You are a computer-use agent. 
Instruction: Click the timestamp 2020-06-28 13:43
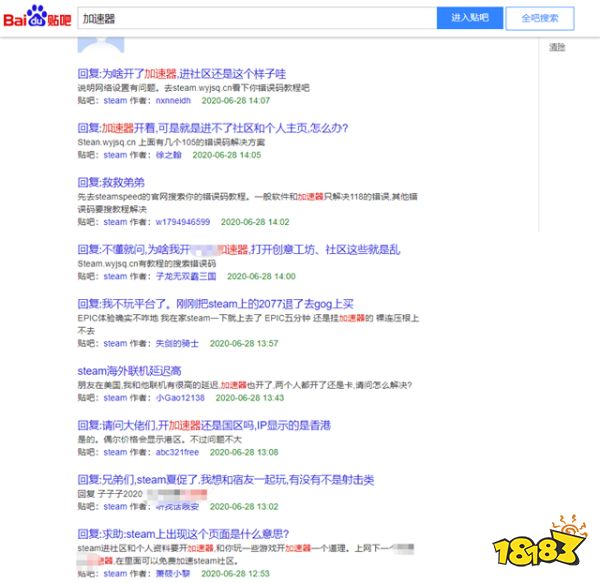pos(250,398)
